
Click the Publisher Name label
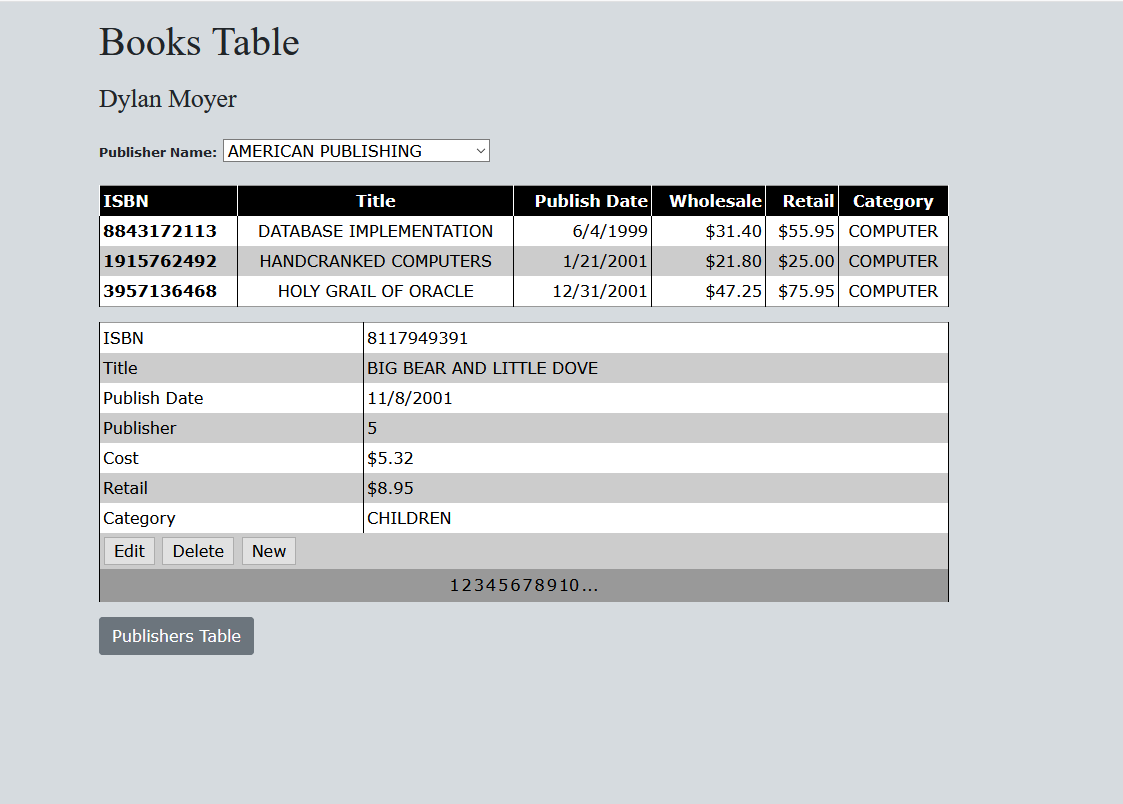[x=158, y=152]
